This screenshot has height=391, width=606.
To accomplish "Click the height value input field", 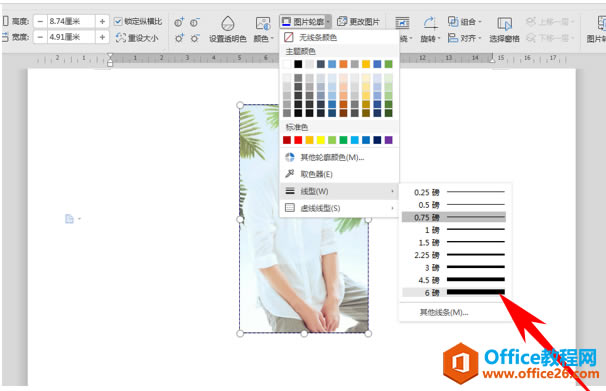I will [71, 21].
